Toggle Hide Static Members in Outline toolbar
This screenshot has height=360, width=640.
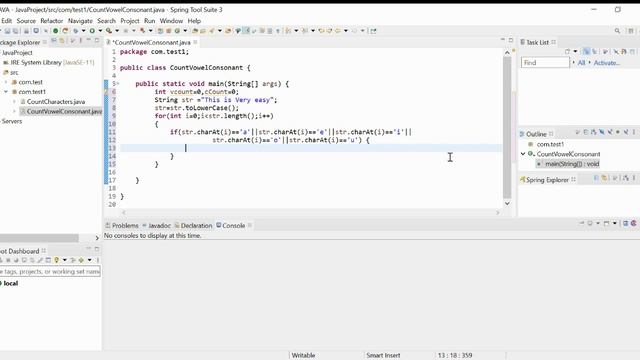(x=610, y=132)
